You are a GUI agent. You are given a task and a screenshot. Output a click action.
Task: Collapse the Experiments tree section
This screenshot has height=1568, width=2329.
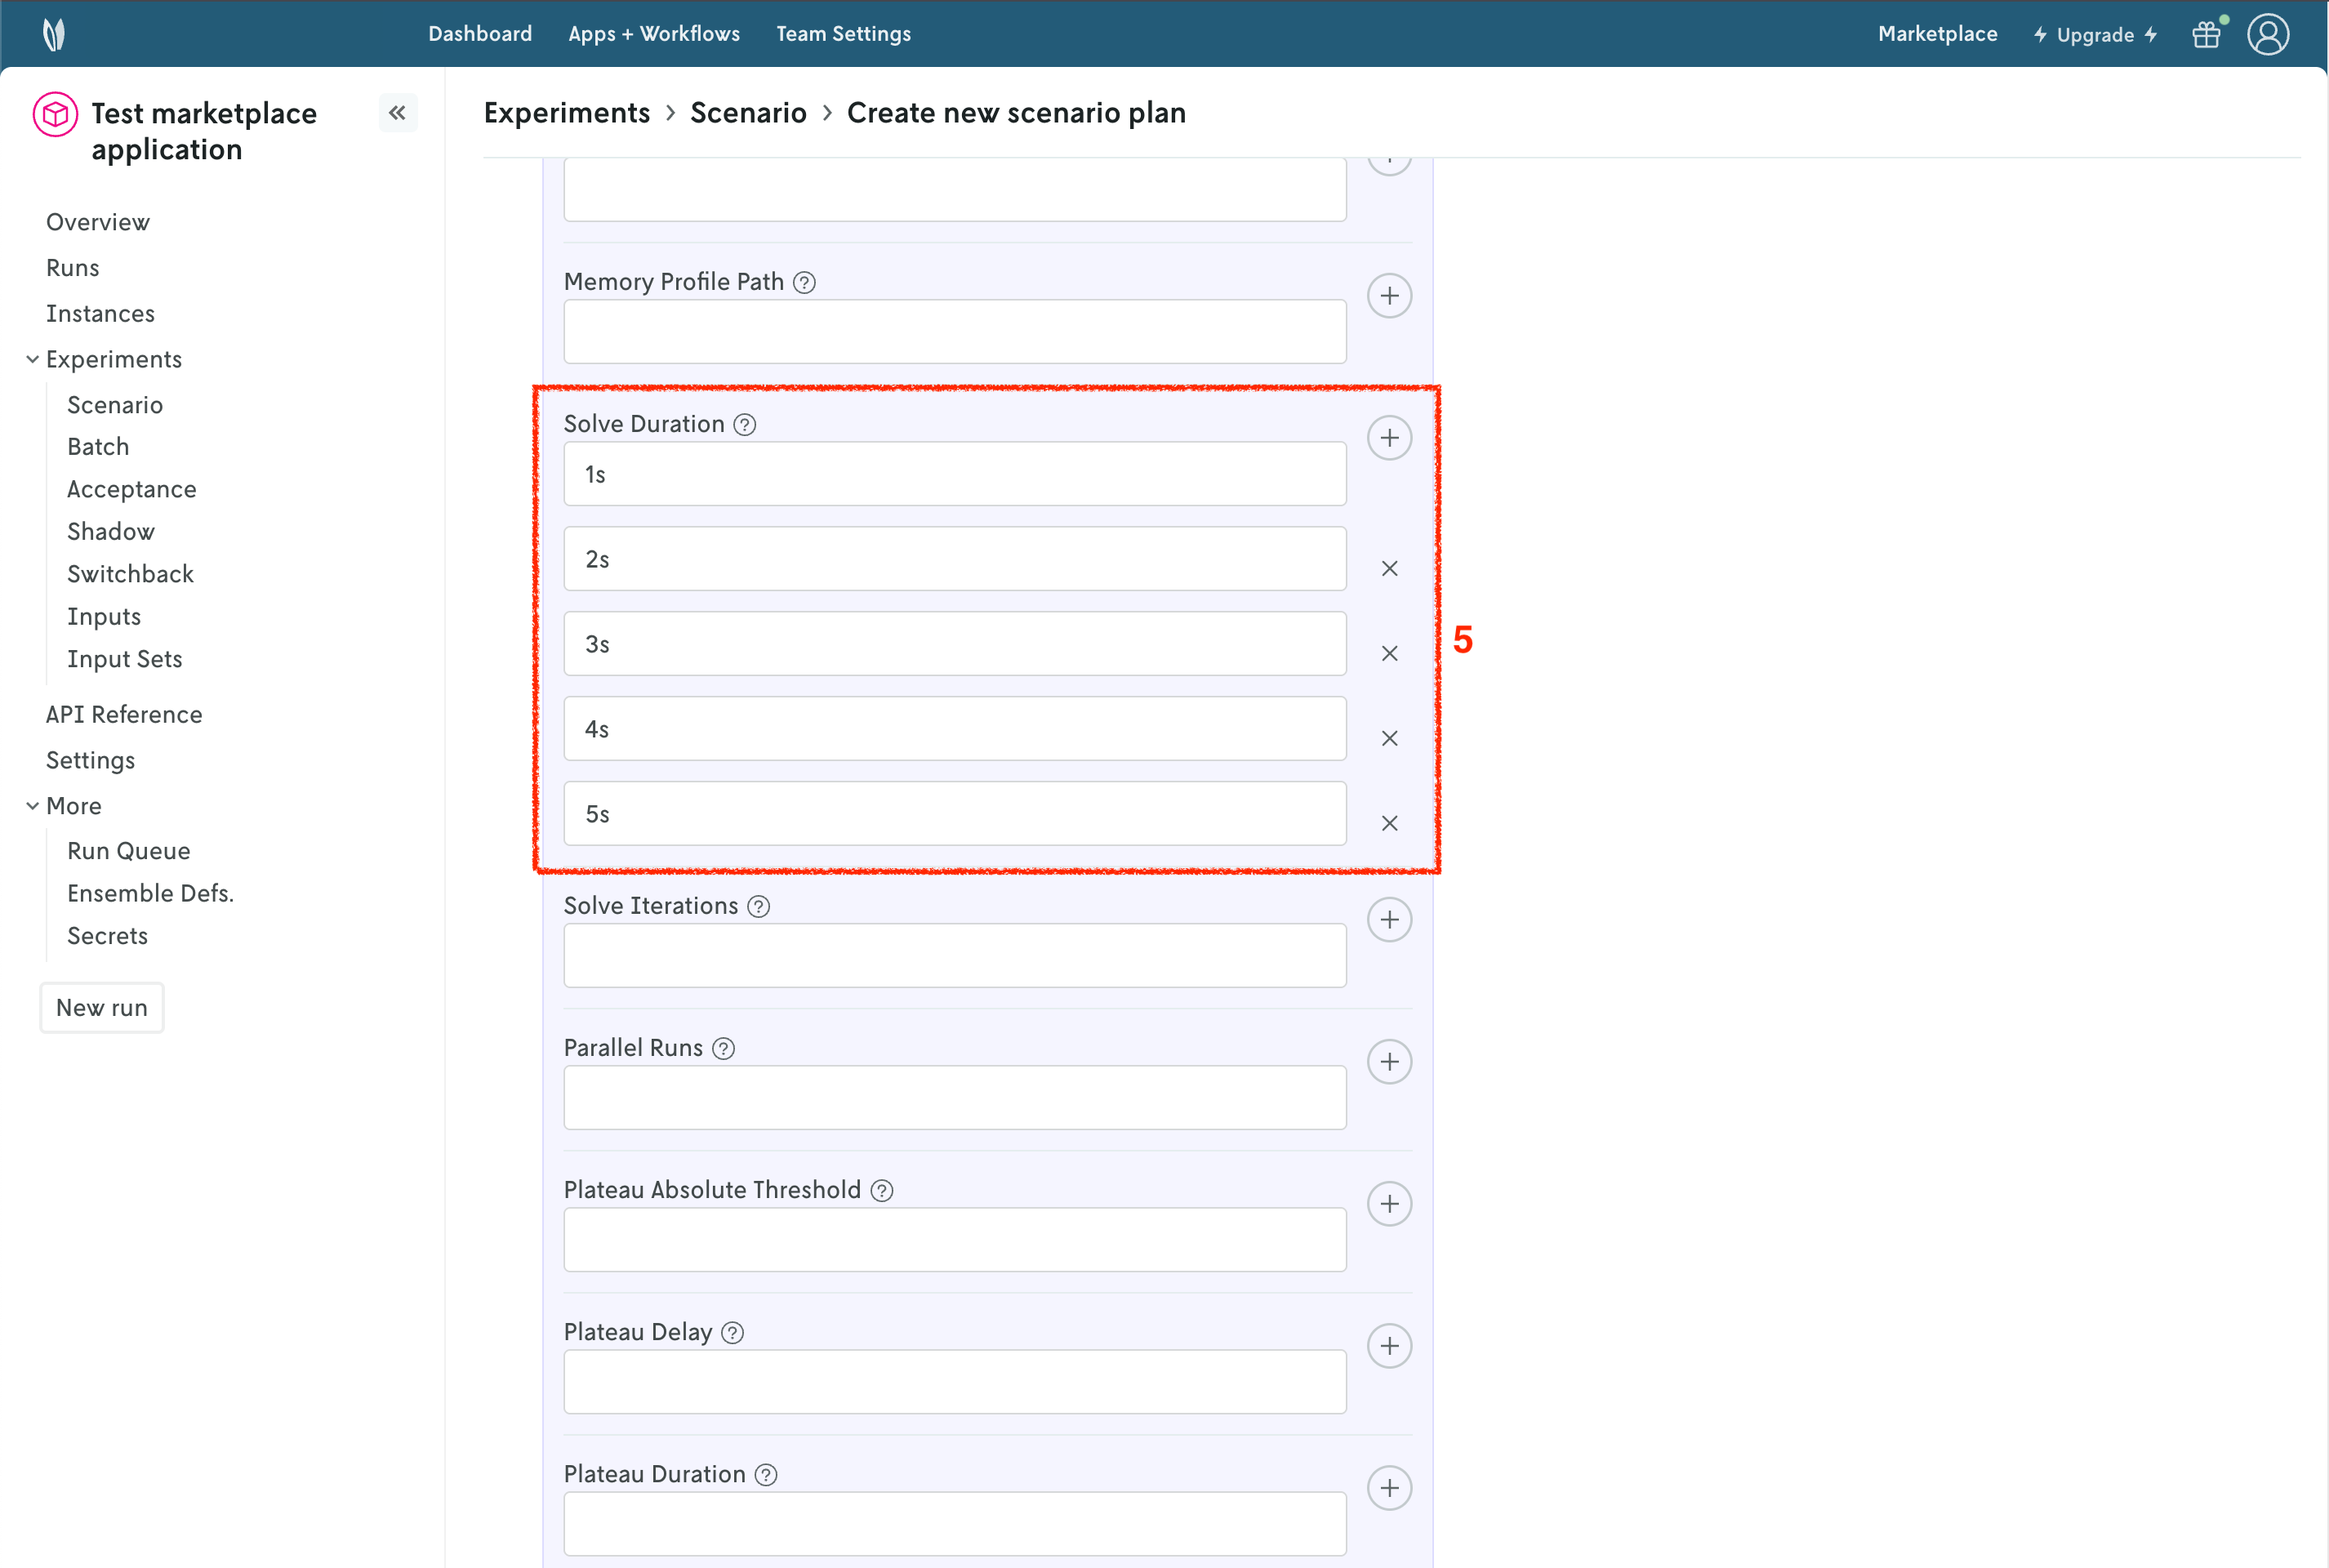pos(33,359)
